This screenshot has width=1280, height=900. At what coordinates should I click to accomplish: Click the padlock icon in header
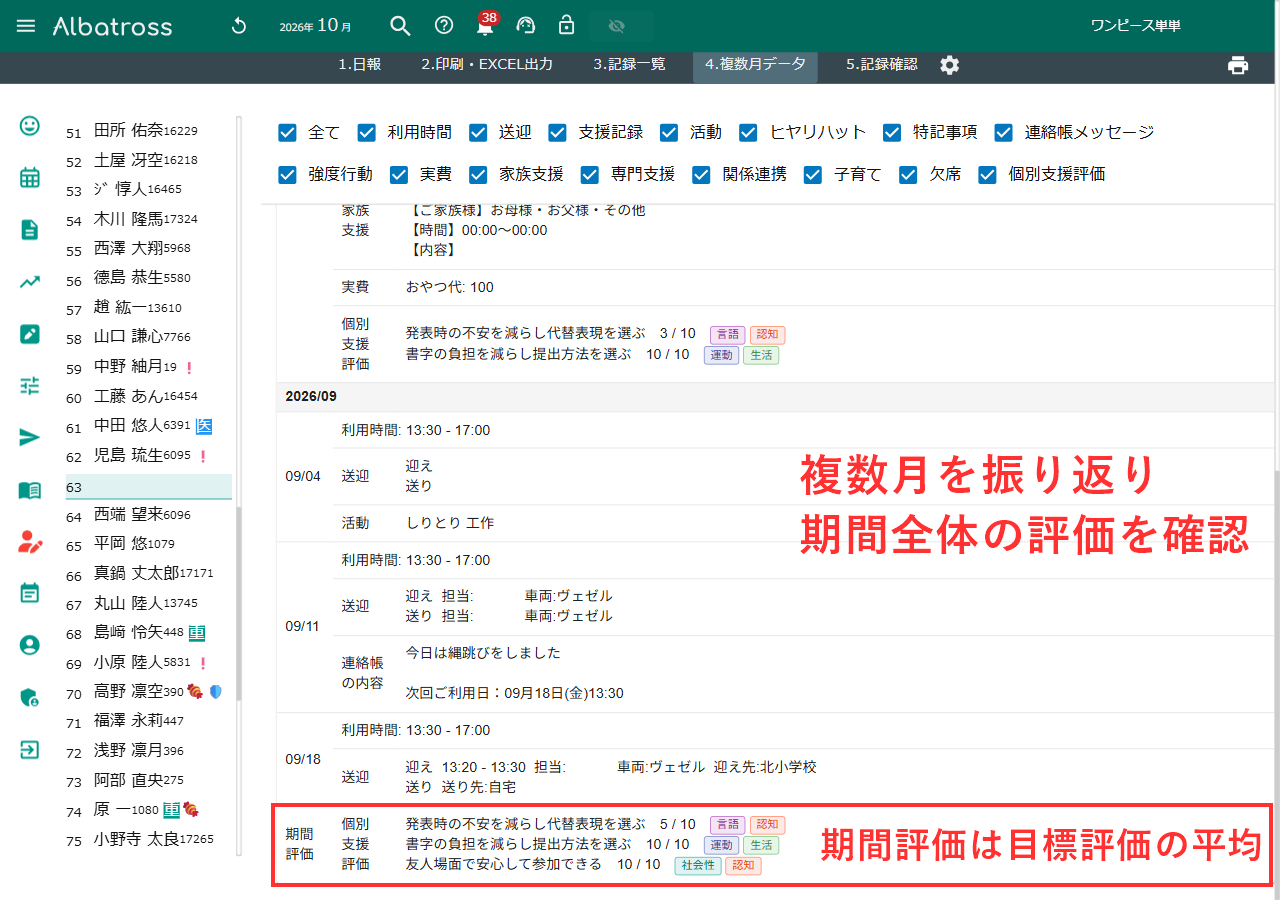566,26
